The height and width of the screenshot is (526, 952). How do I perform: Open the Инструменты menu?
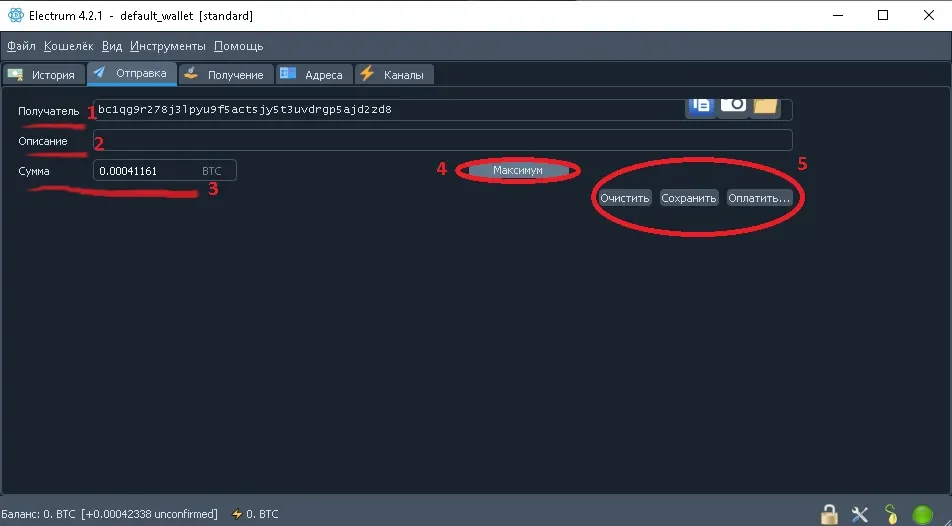coord(168,46)
